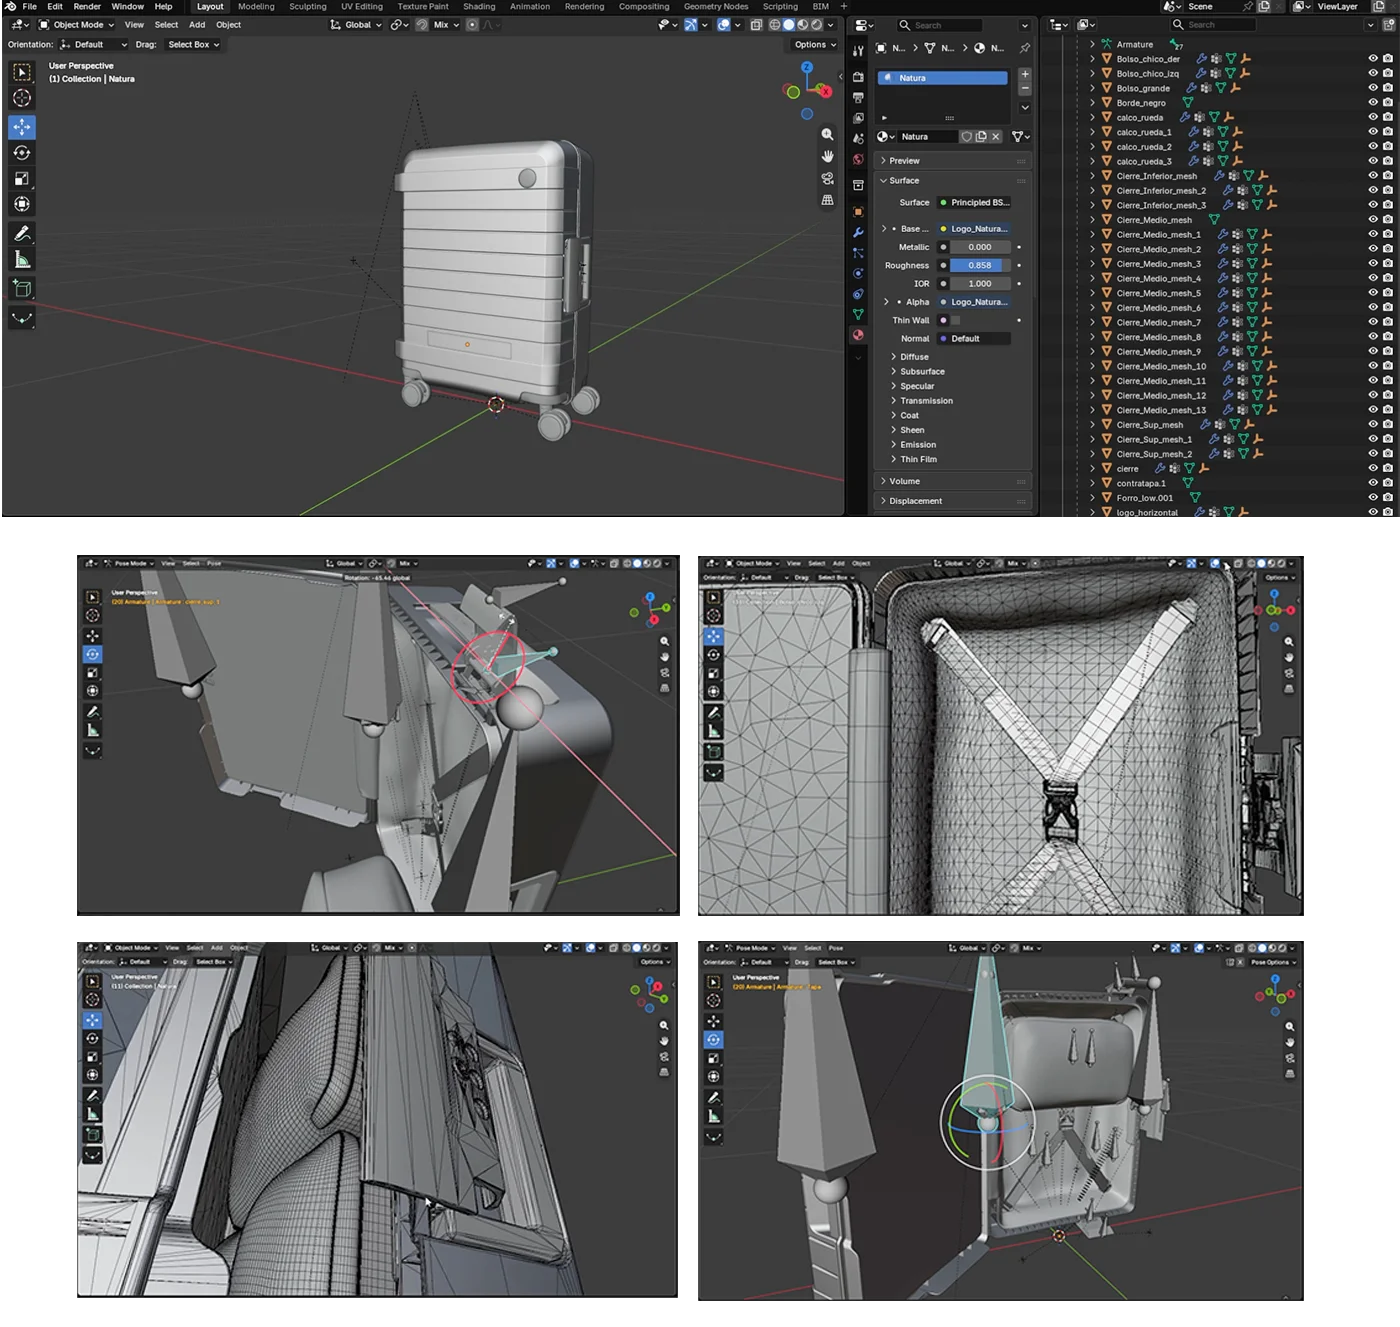Open the Object Data green triangle tab
The image size is (1400, 1327).
pyautogui.click(x=858, y=314)
